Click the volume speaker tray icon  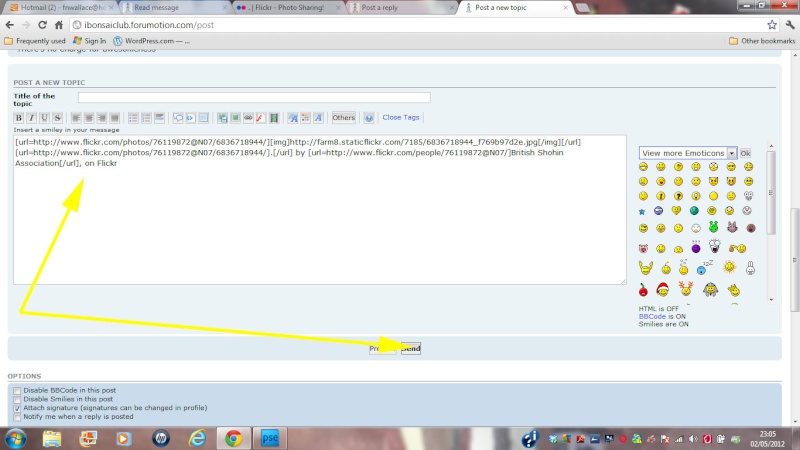tap(693, 439)
